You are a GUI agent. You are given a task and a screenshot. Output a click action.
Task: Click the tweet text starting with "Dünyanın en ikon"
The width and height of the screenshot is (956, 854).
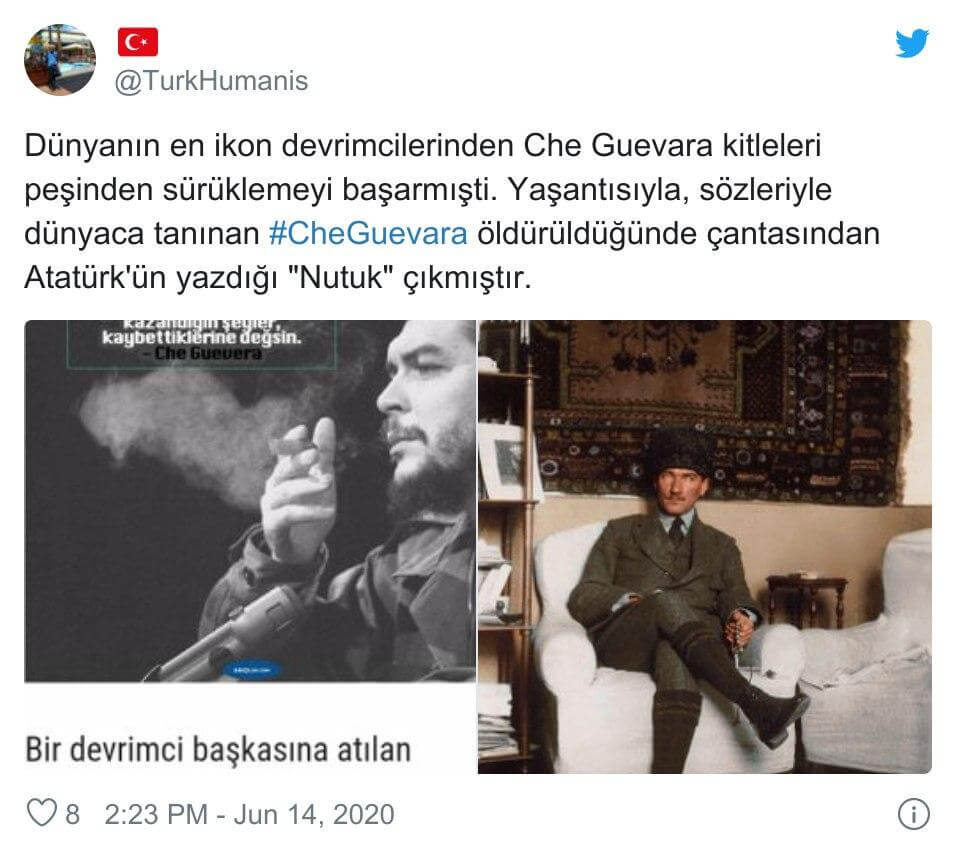pos(452,212)
